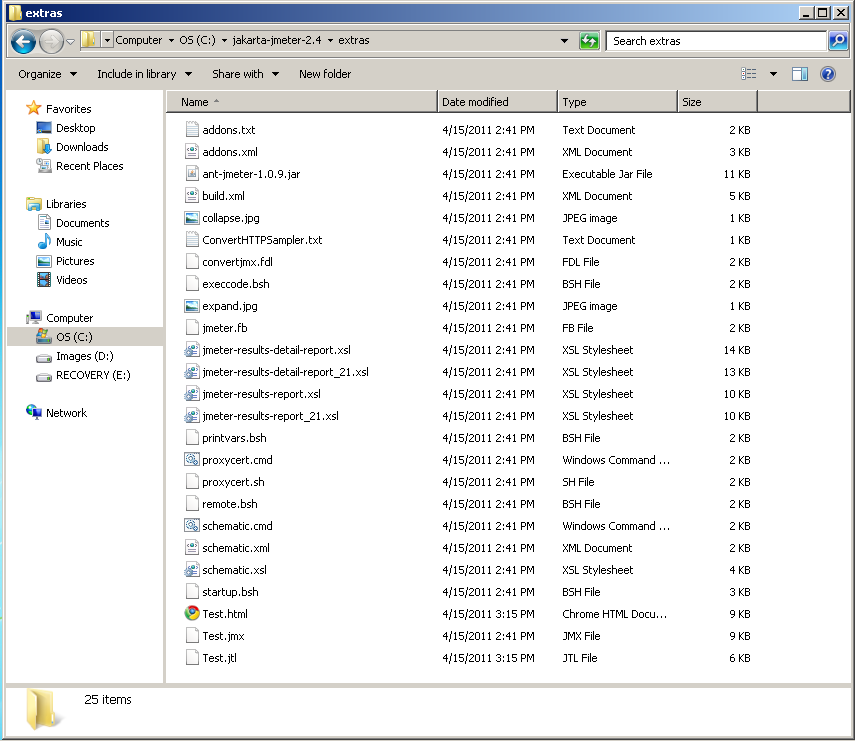Image resolution: width=855 pixels, height=741 pixels.
Task: Click into the Search extras field
Action: click(715, 41)
